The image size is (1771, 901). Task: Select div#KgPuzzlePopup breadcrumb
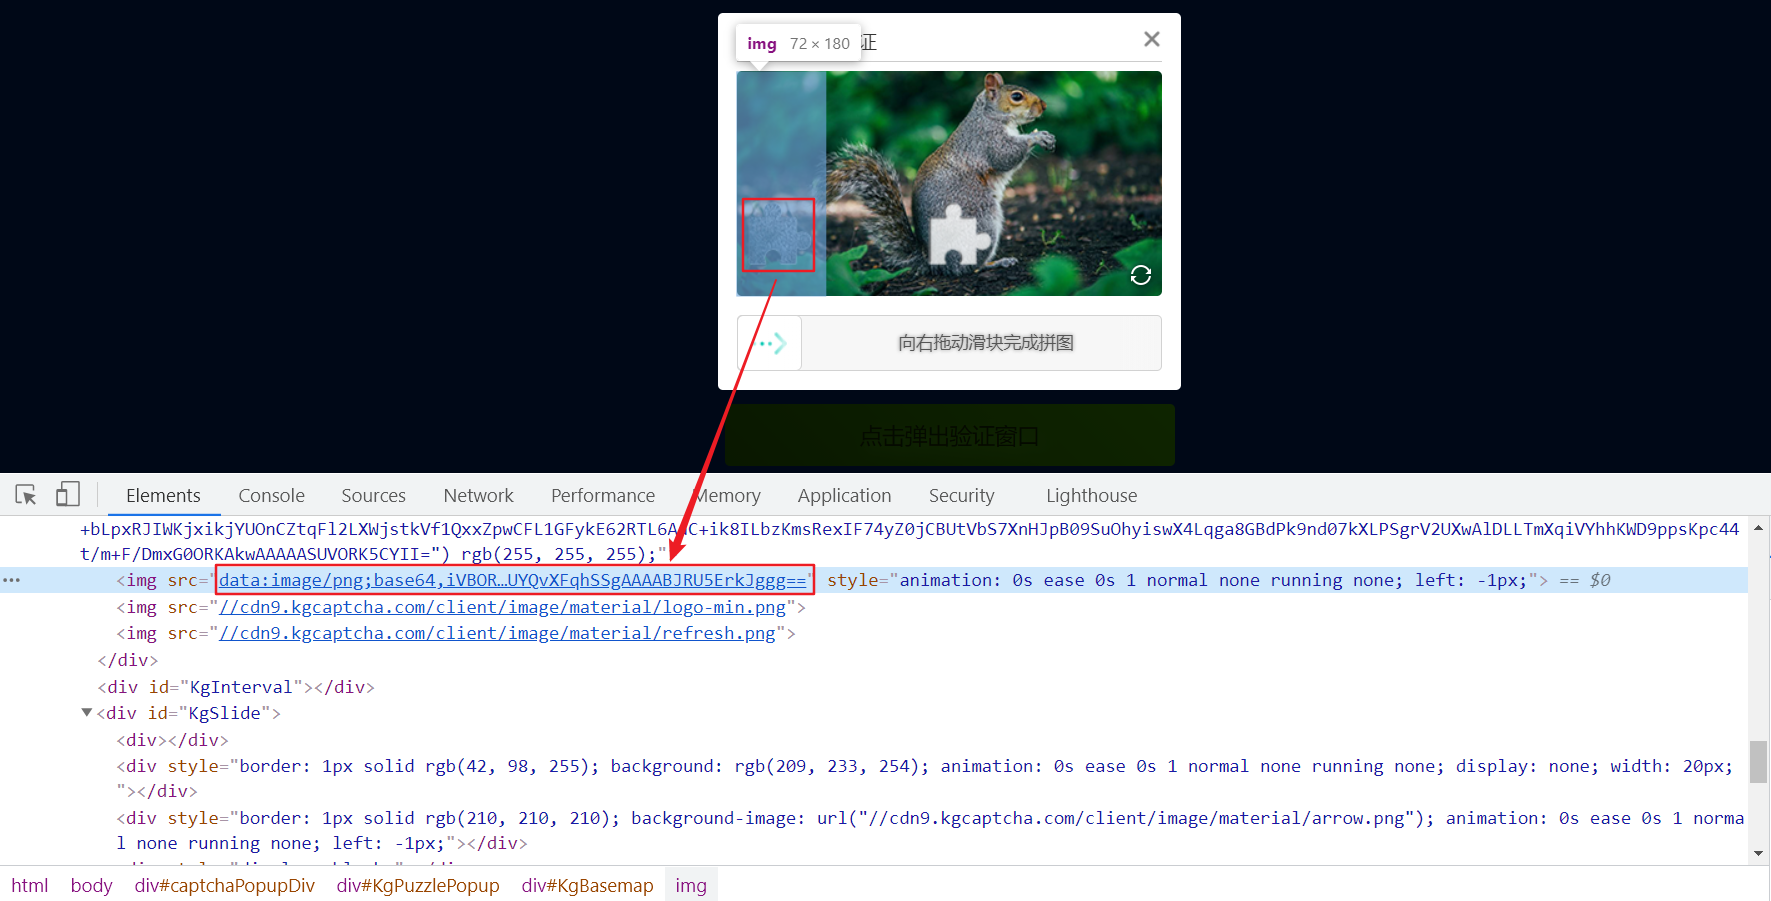pyautogui.click(x=418, y=885)
